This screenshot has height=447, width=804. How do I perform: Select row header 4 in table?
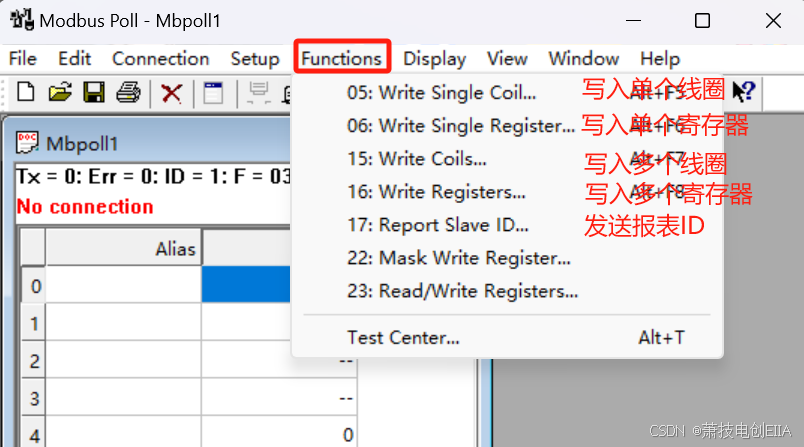point(34,433)
